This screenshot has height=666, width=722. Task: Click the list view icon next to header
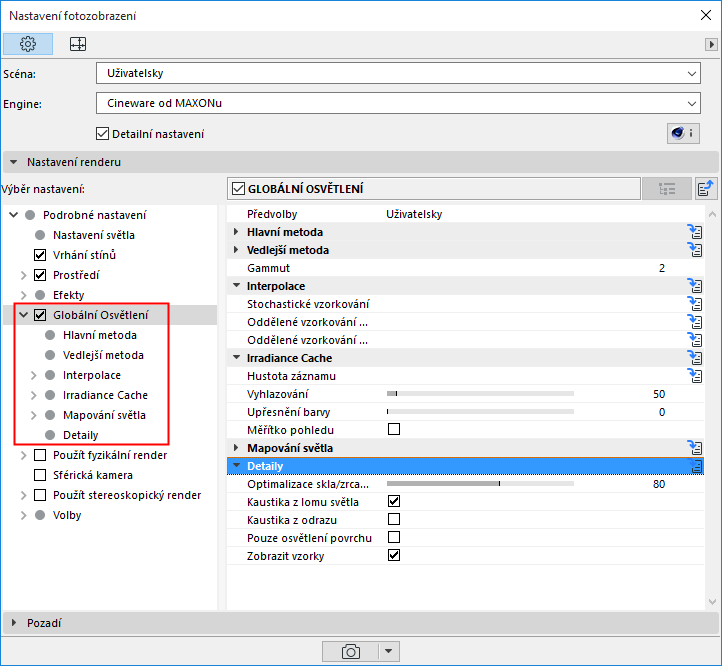pos(667,188)
